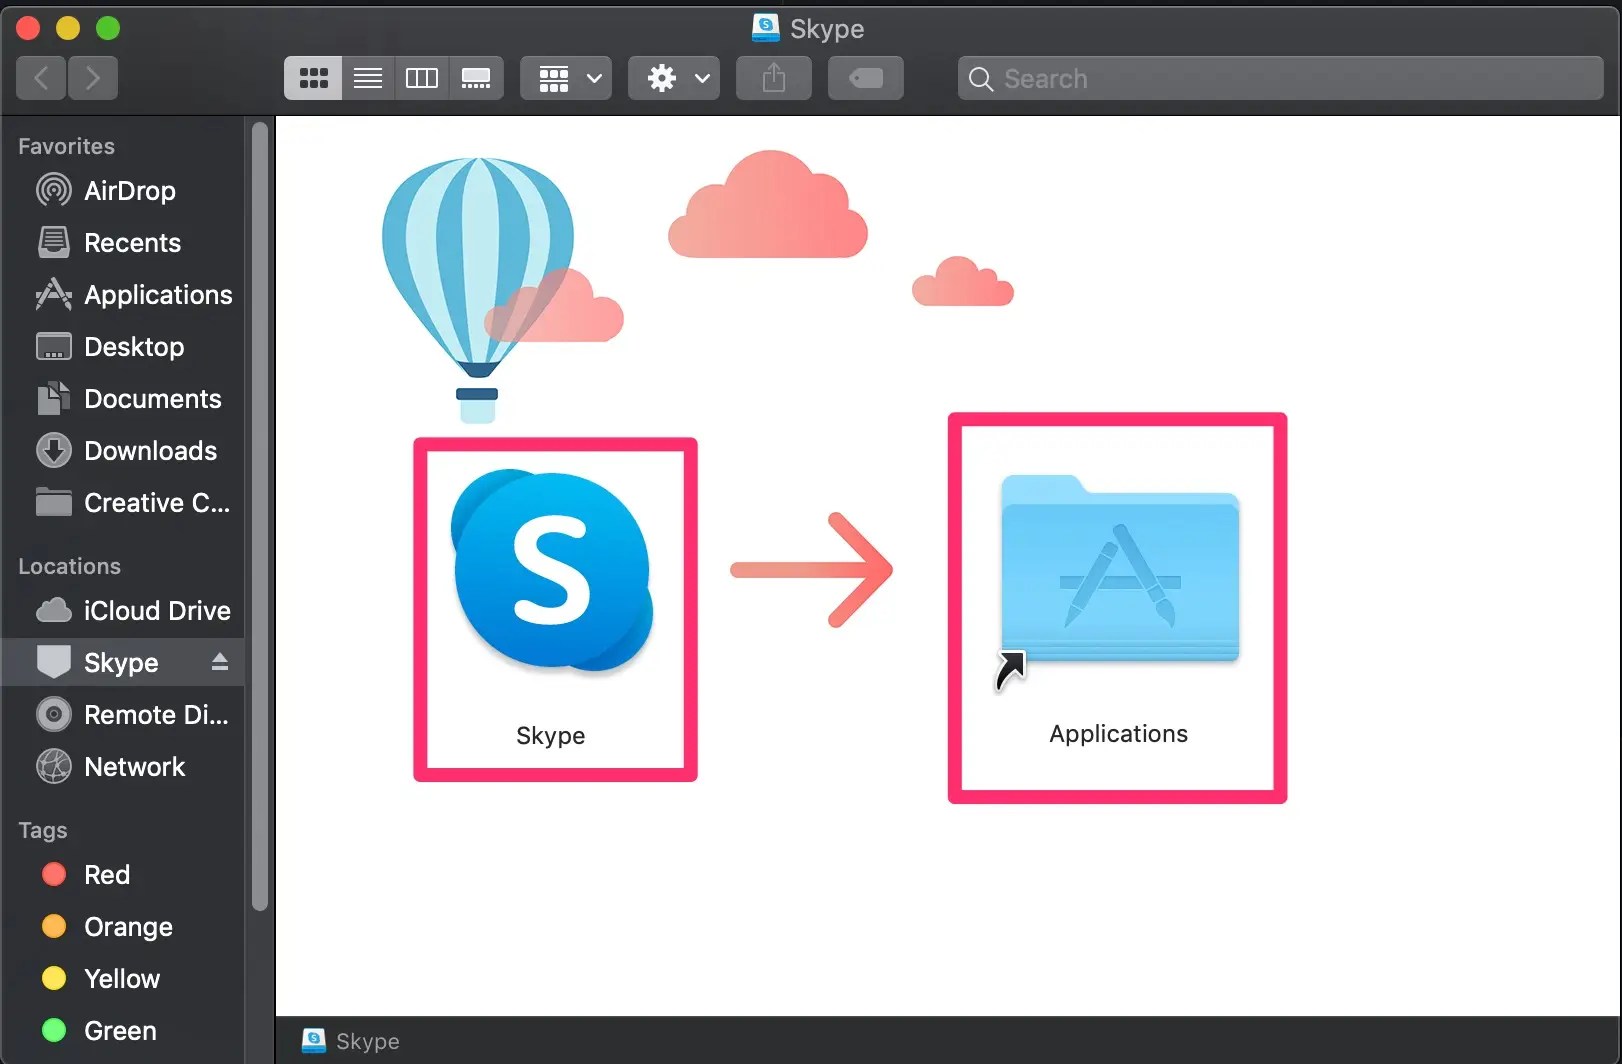Open AirDrop from the sidebar
This screenshot has width=1622, height=1064.
[x=129, y=191]
